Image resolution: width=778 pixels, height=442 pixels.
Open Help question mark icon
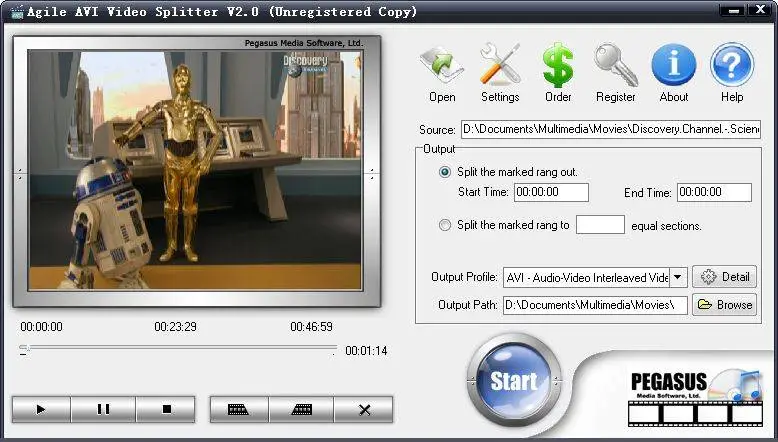point(732,74)
